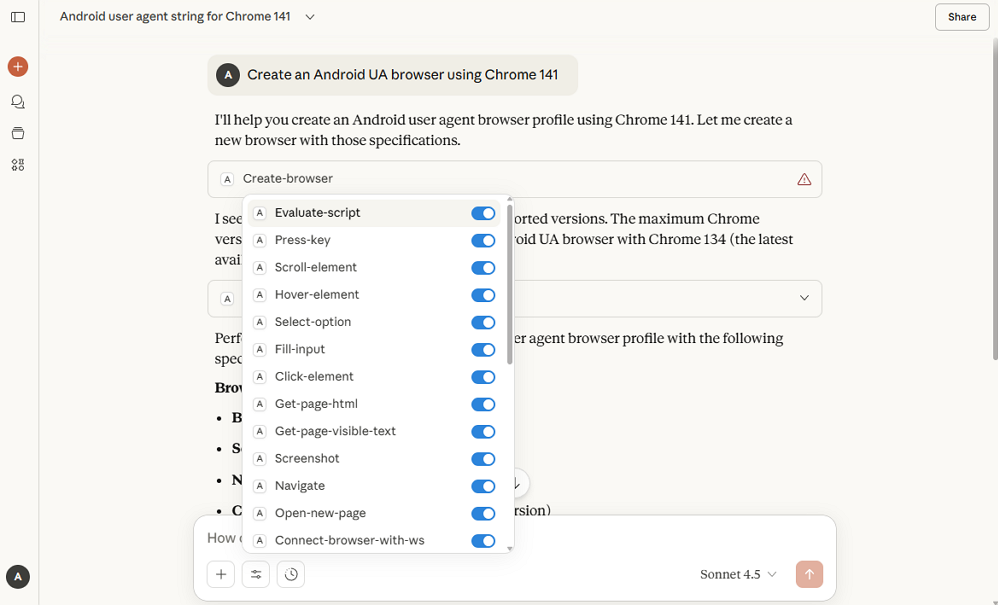Select Get-page-html in the tools list
Image resolution: width=998 pixels, height=605 pixels.
pos(316,404)
